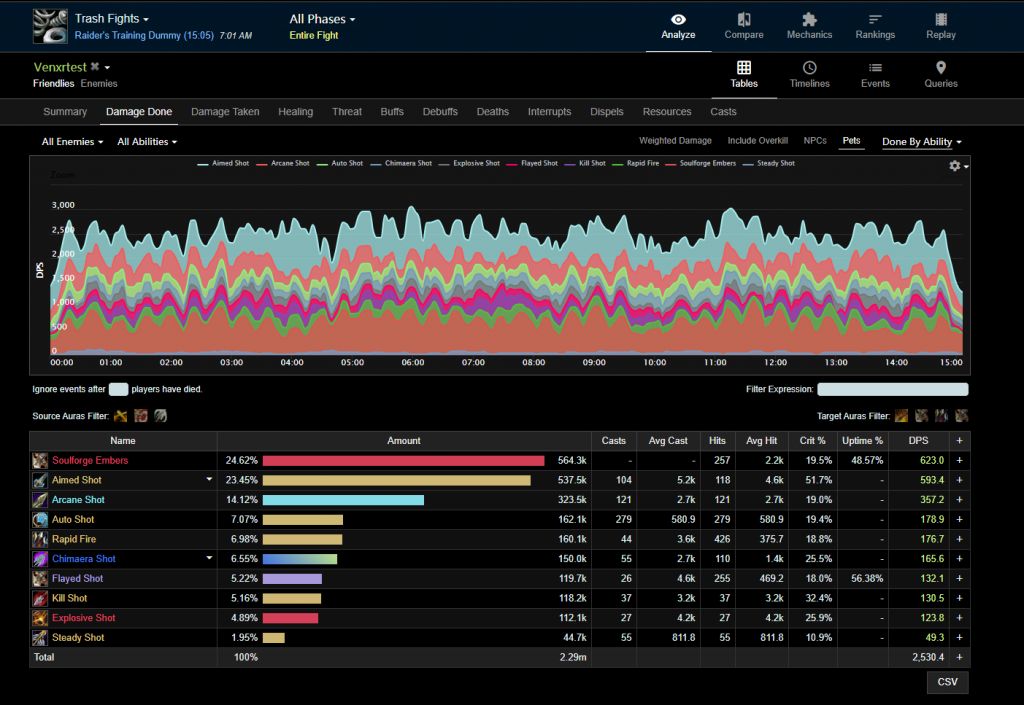The width and height of the screenshot is (1024, 705).
Task: Open the Trash Fights dropdown
Action: tap(112, 19)
